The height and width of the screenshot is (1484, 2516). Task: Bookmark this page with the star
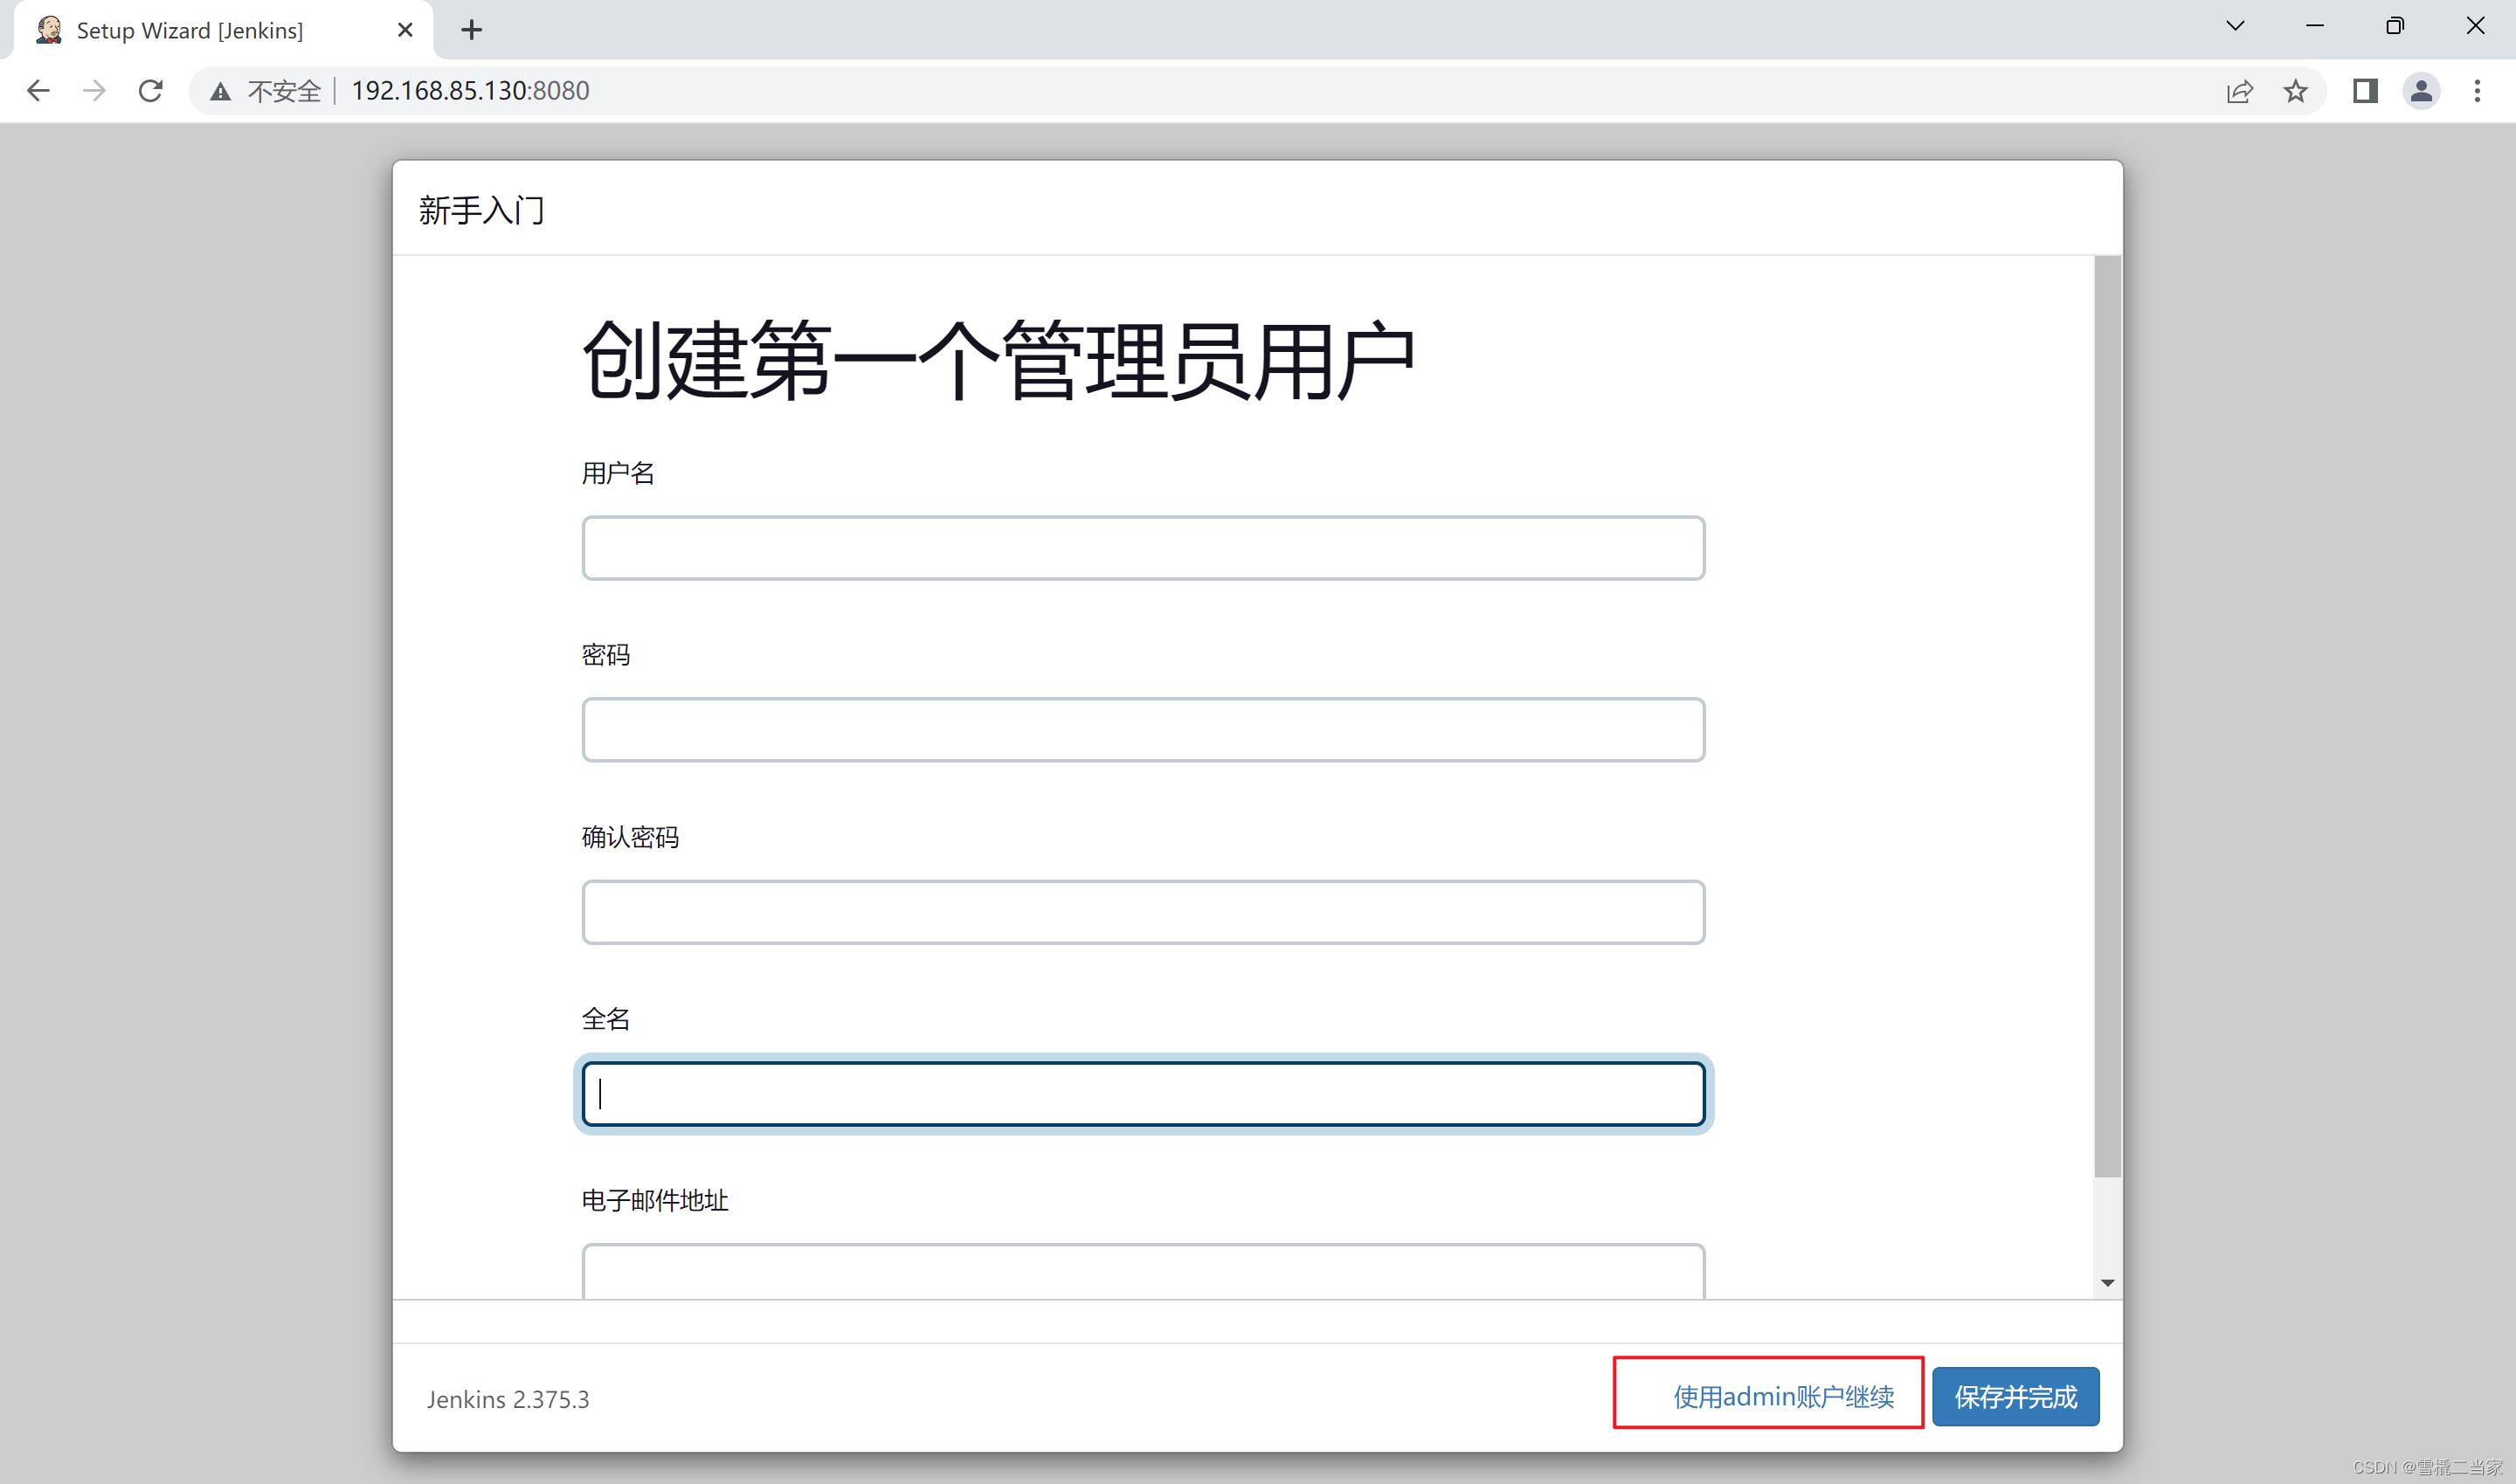pyautogui.click(x=2295, y=91)
